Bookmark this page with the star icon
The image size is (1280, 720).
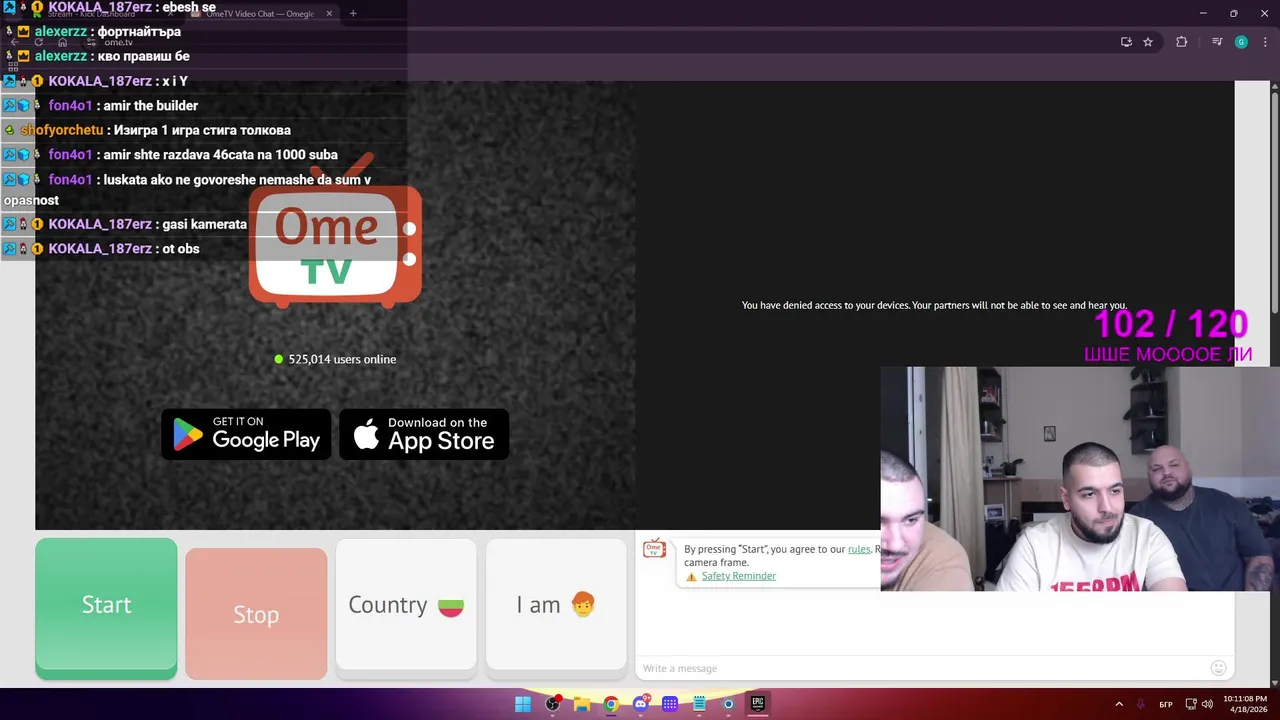click(x=1148, y=42)
